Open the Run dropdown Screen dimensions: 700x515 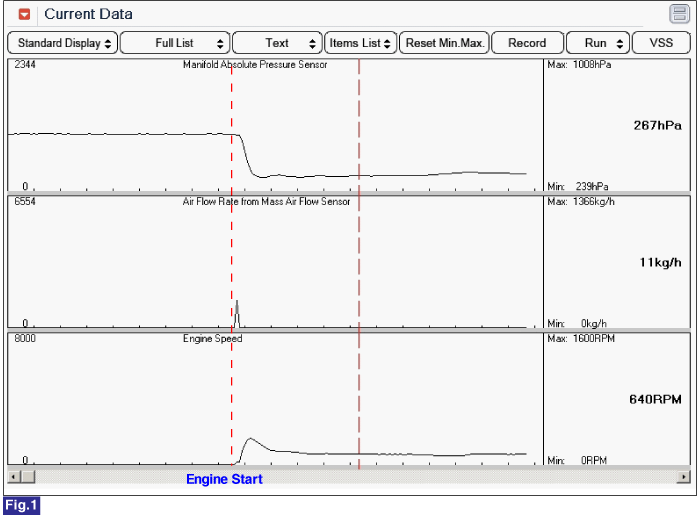pos(598,43)
